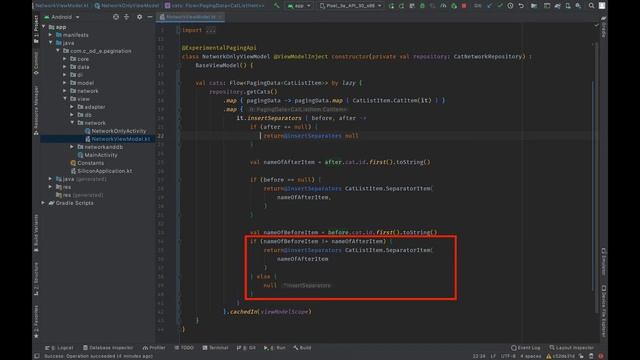
Task: Open the Logcat tool window
Action: tap(59, 348)
